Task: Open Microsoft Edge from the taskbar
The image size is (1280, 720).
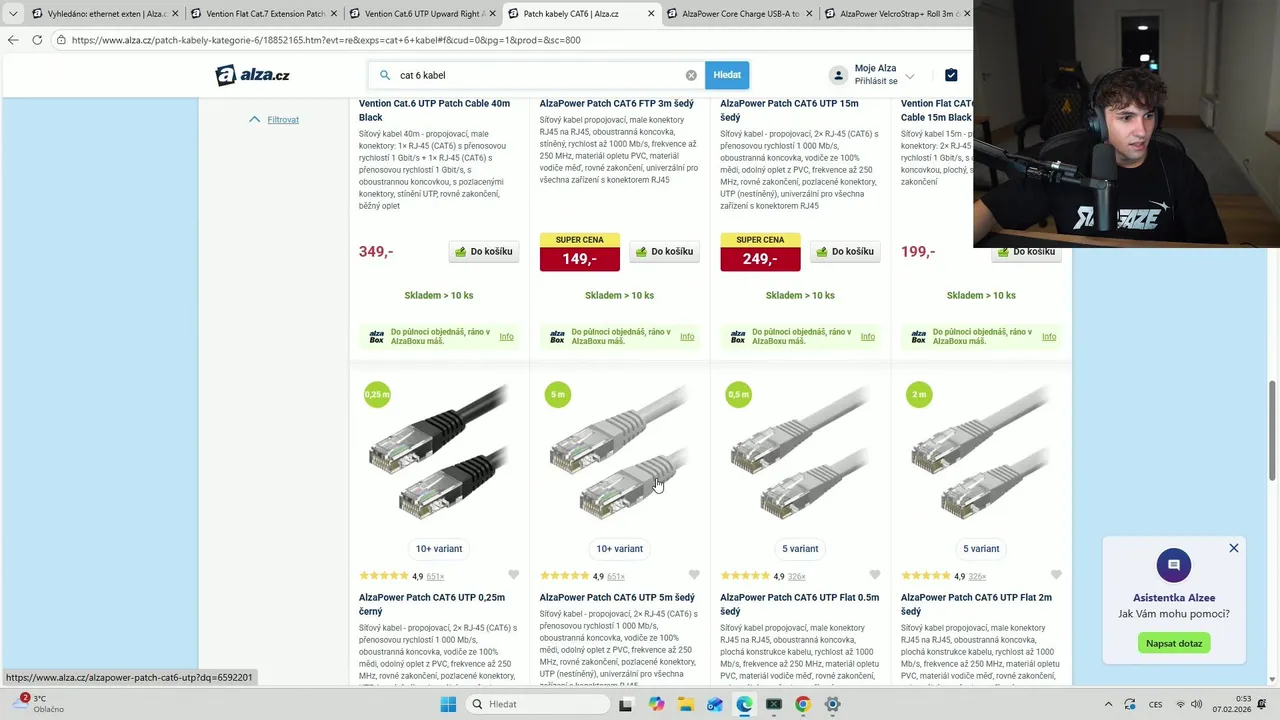Action: [744, 704]
